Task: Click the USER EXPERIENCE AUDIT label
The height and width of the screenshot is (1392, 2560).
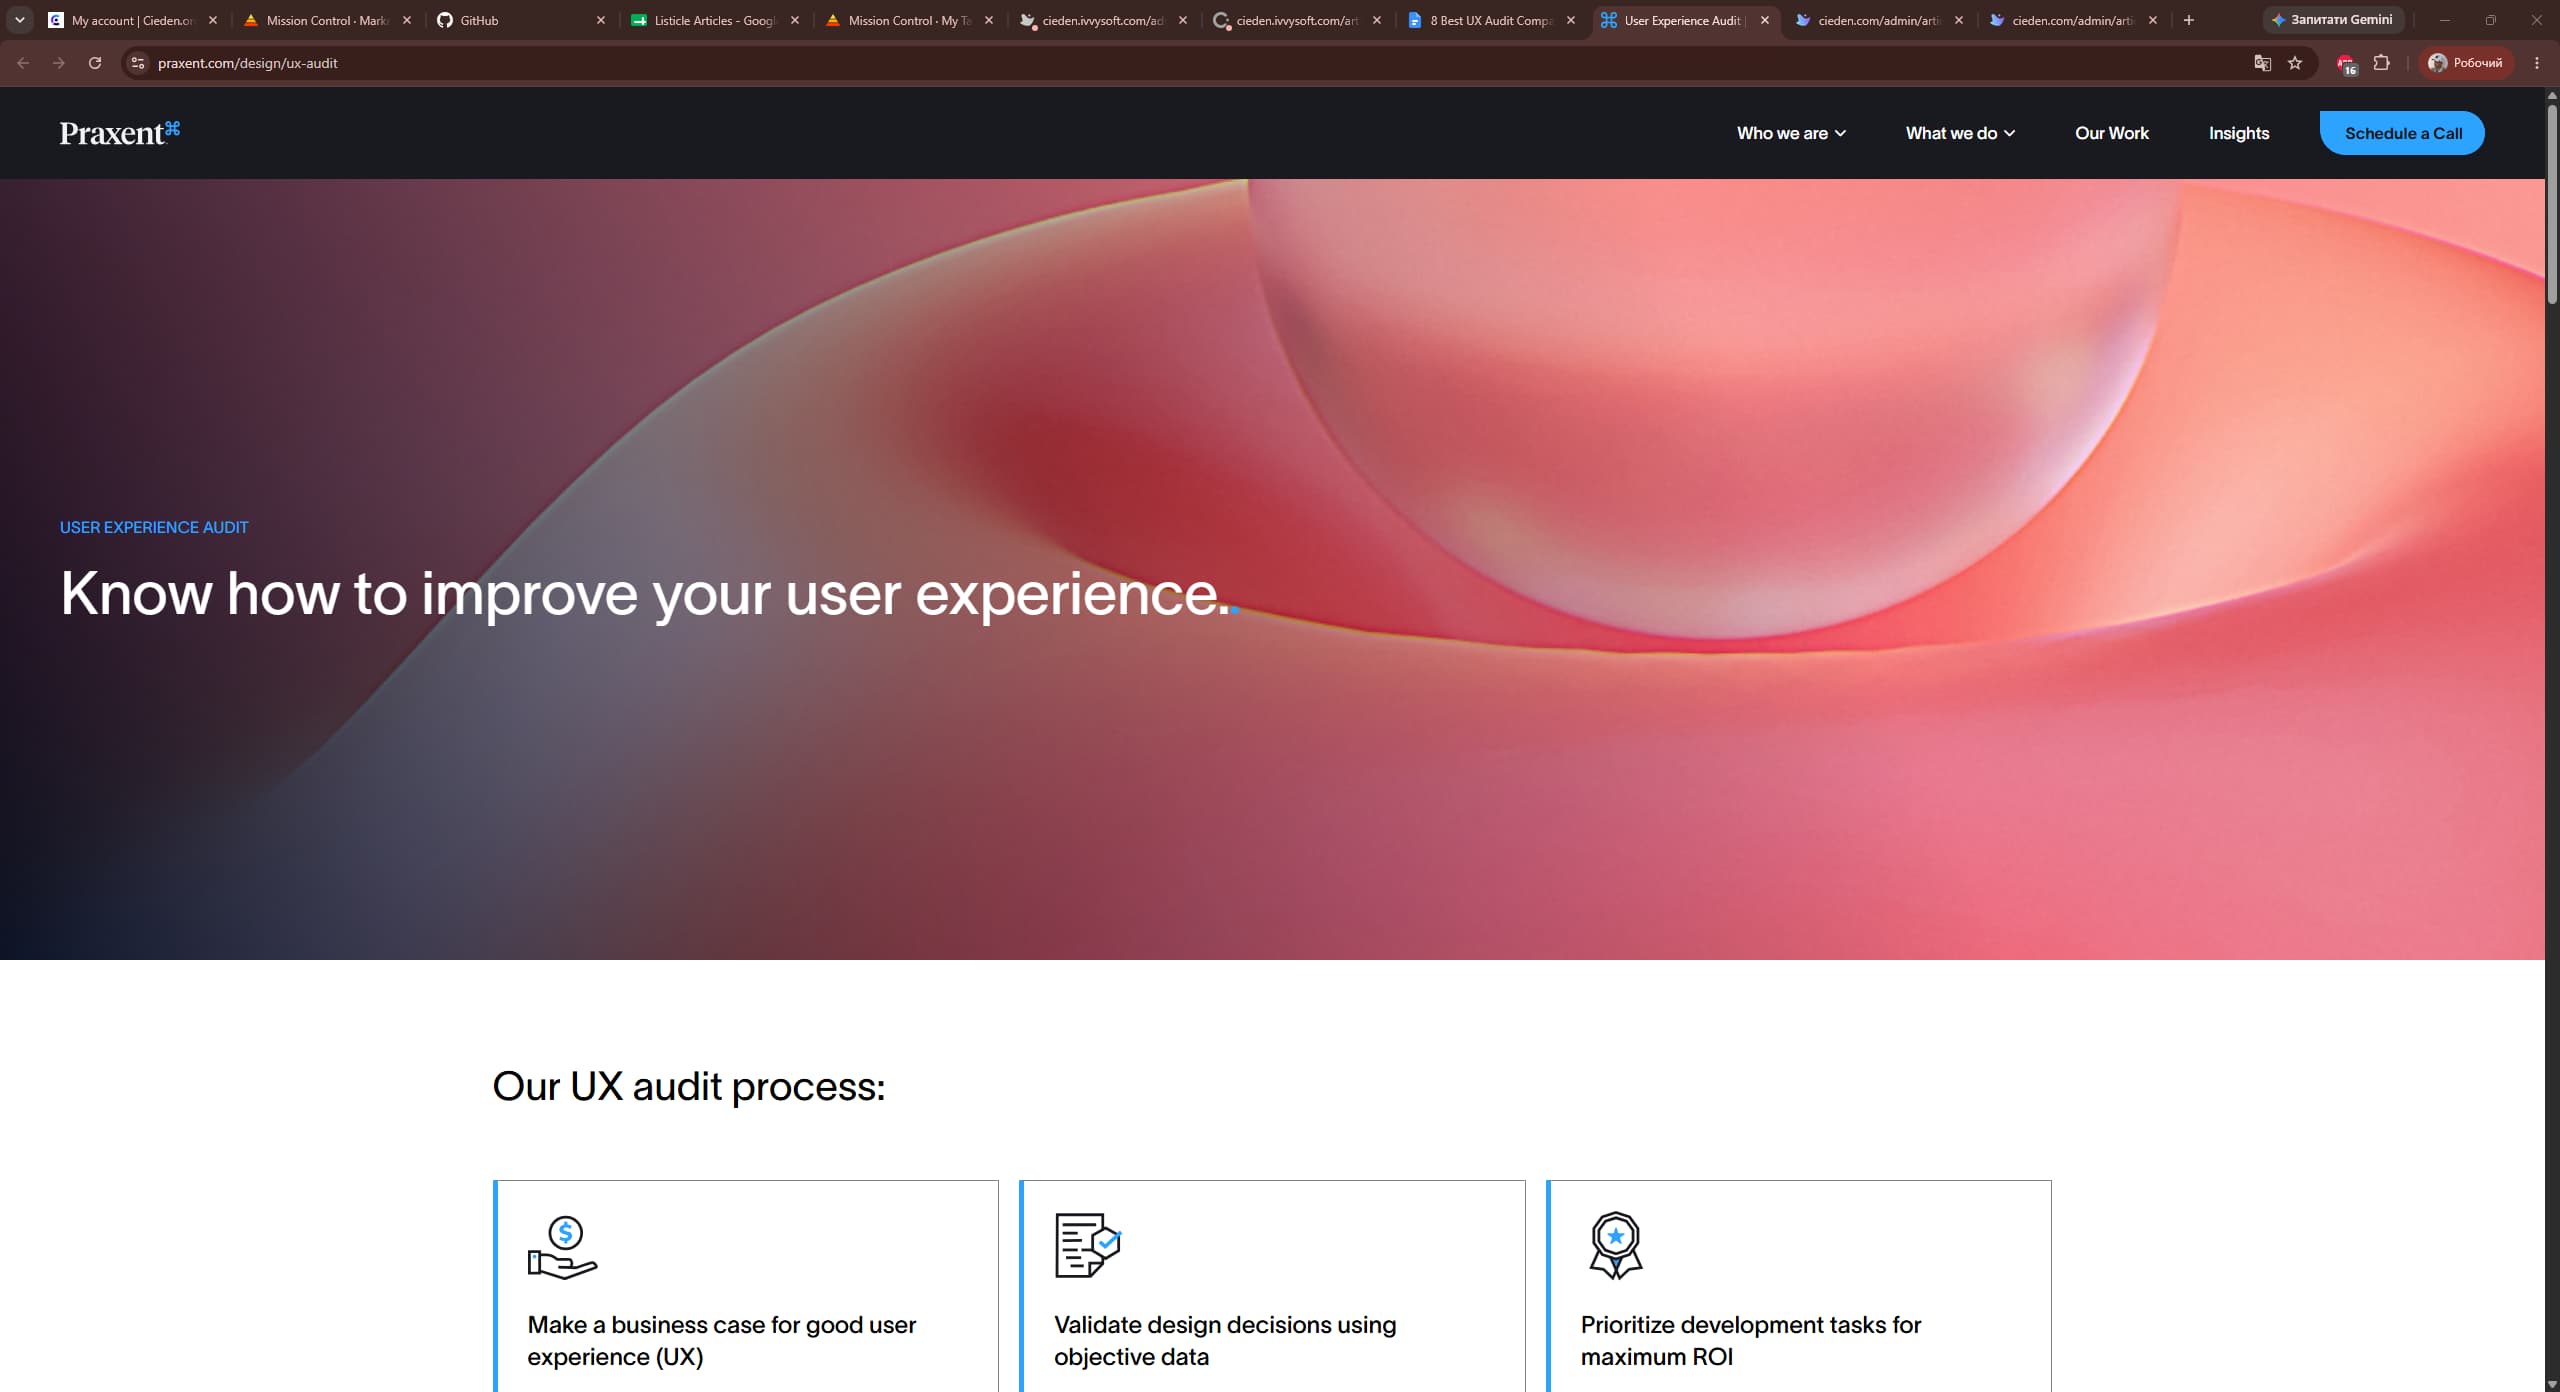Action: coord(154,527)
